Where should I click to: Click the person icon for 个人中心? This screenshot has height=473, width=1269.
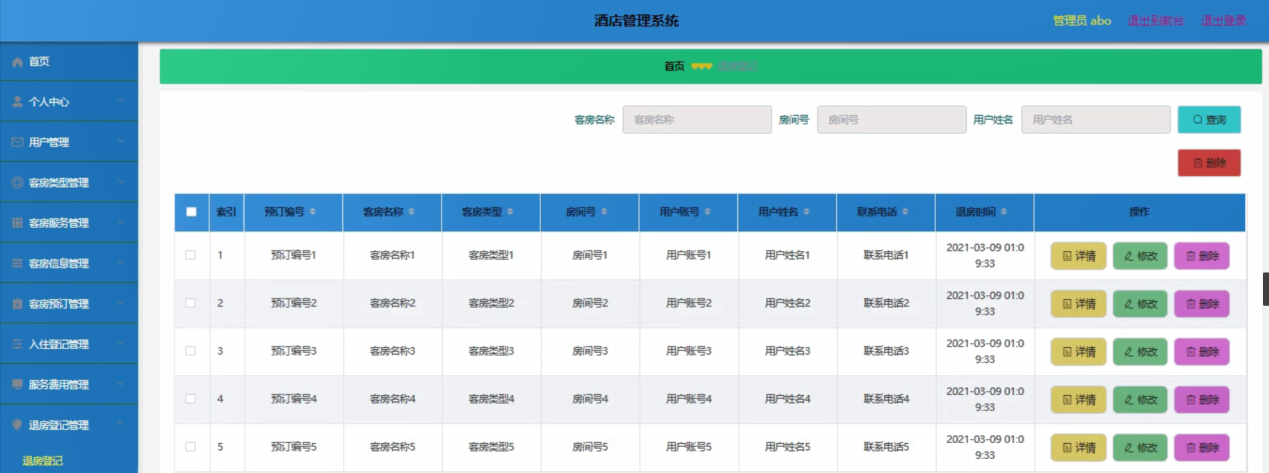point(17,102)
